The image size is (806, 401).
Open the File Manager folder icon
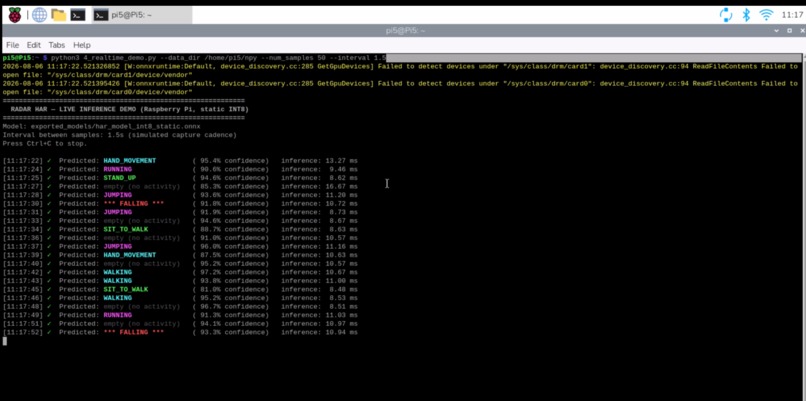(x=59, y=15)
